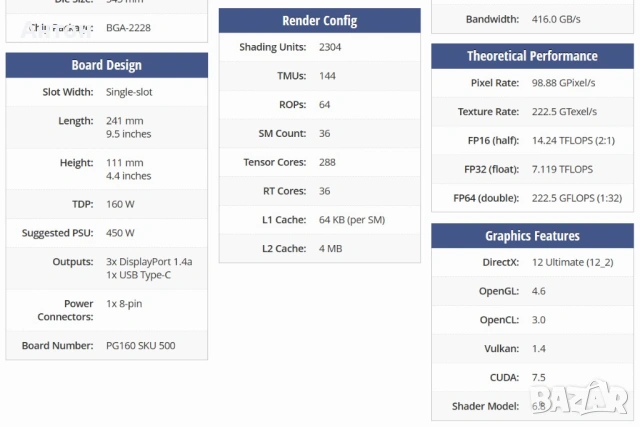The width and height of the screenshot is (640, 427).
Task: Click the 450 W suggested PSU value
Action: tap(120, 233)
